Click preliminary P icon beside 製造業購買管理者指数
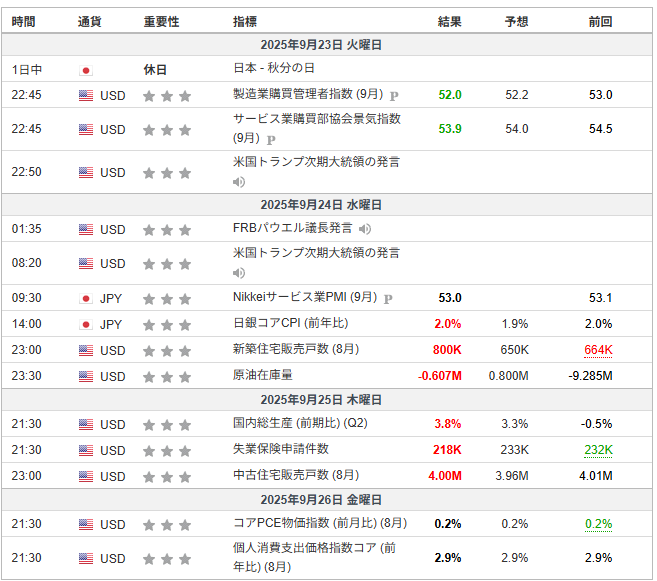The height and width of the screenshot is (581, 657). pyautogui.click(x=394, y=96)
